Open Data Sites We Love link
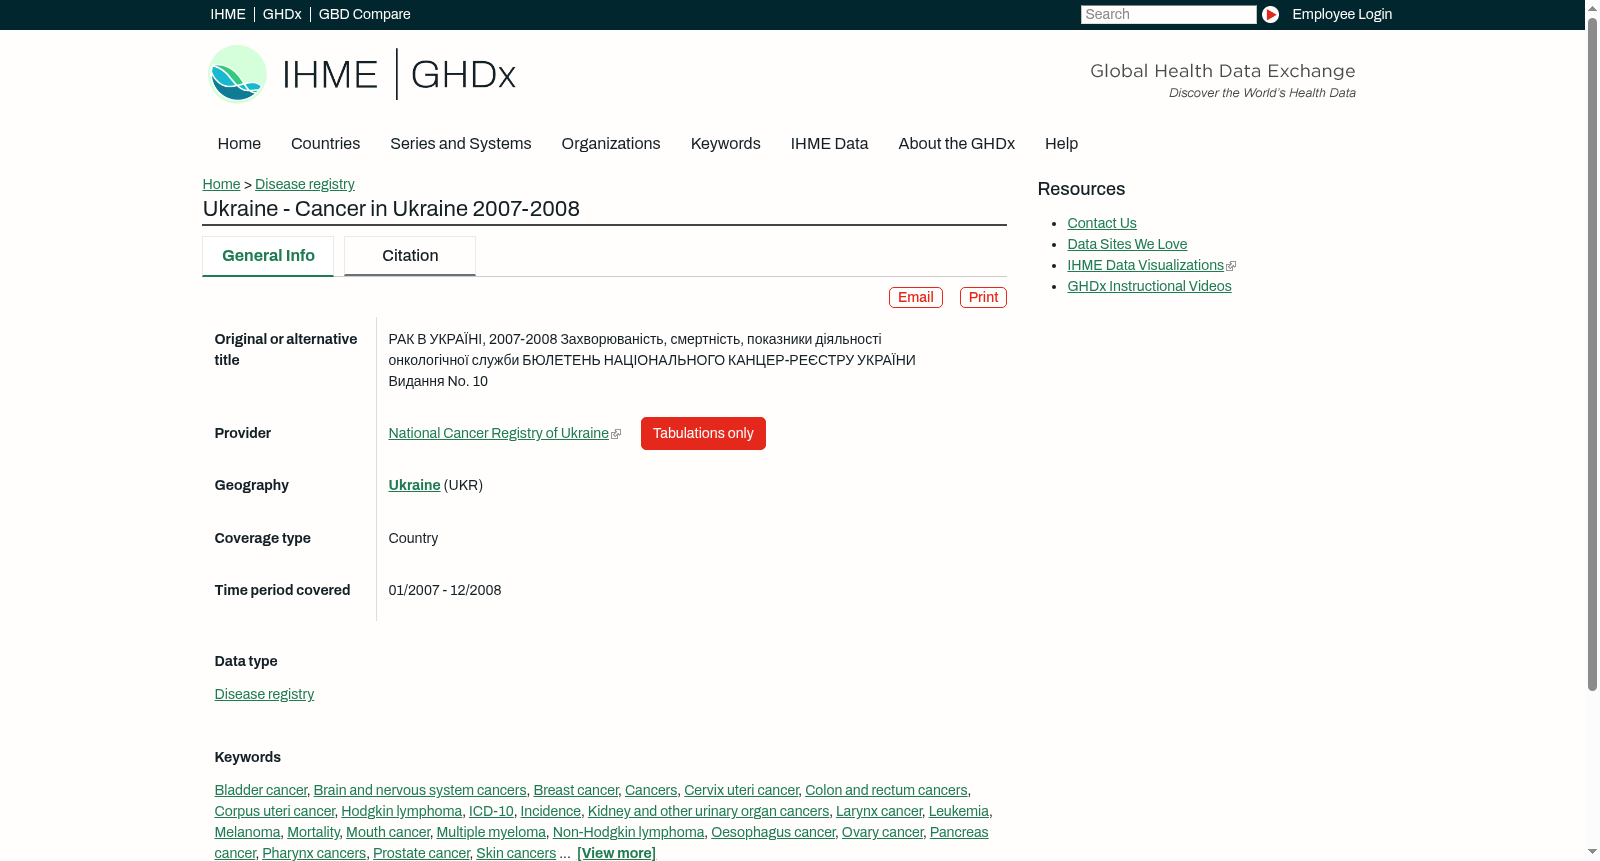Viewport: 1600px width, 861px height. point(1127,244)
